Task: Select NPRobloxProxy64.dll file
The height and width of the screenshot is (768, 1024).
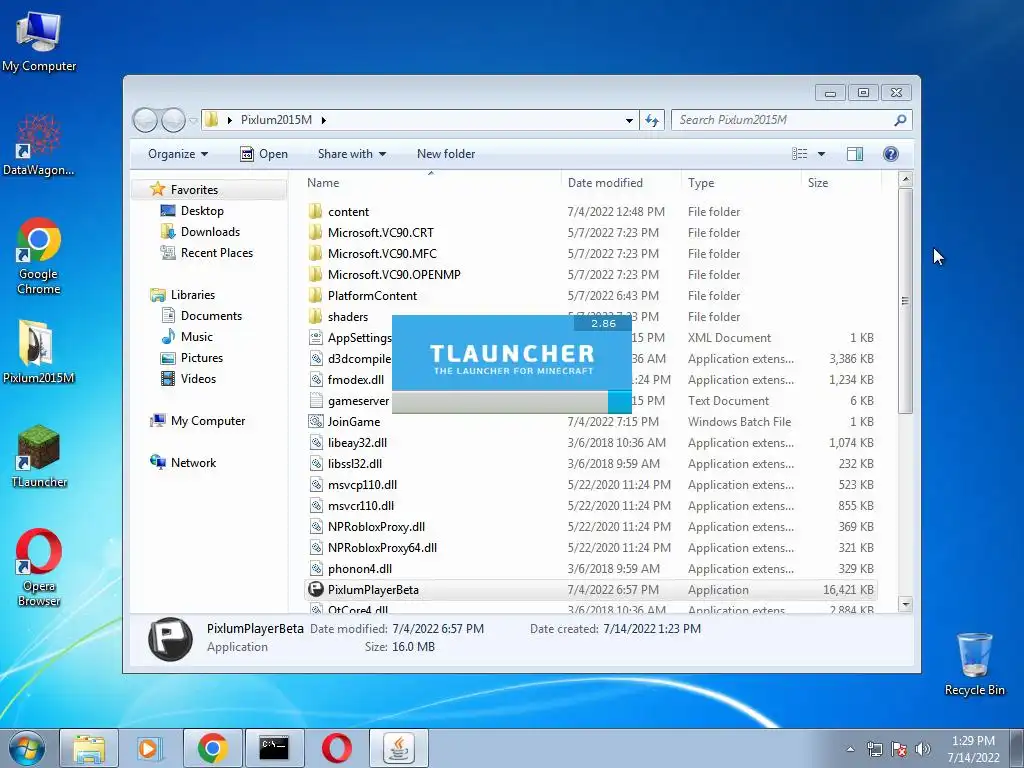Action: click(x=590, y=548)
